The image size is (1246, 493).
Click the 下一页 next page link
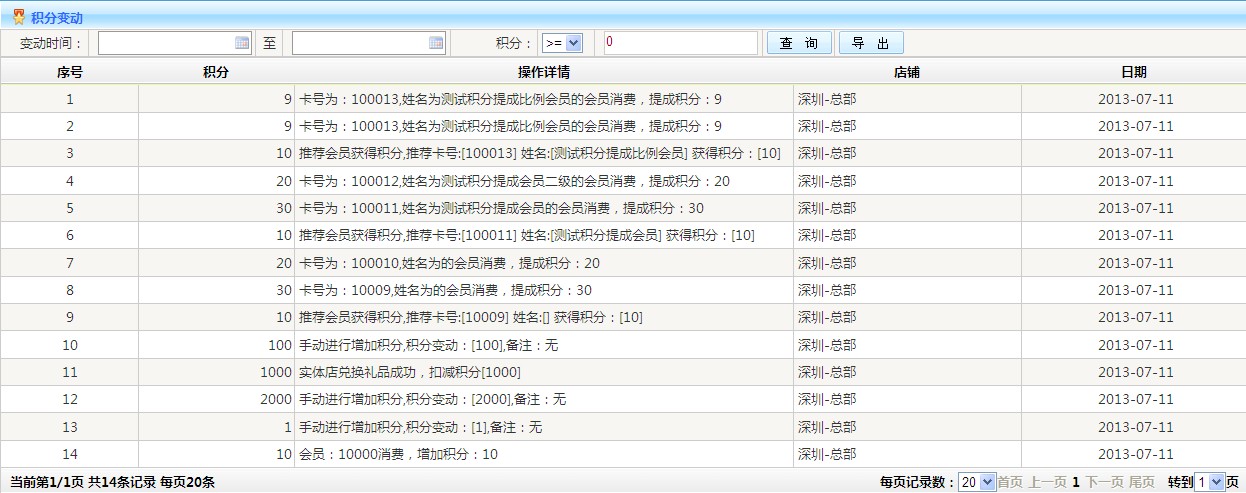(x=1105, y=482)
